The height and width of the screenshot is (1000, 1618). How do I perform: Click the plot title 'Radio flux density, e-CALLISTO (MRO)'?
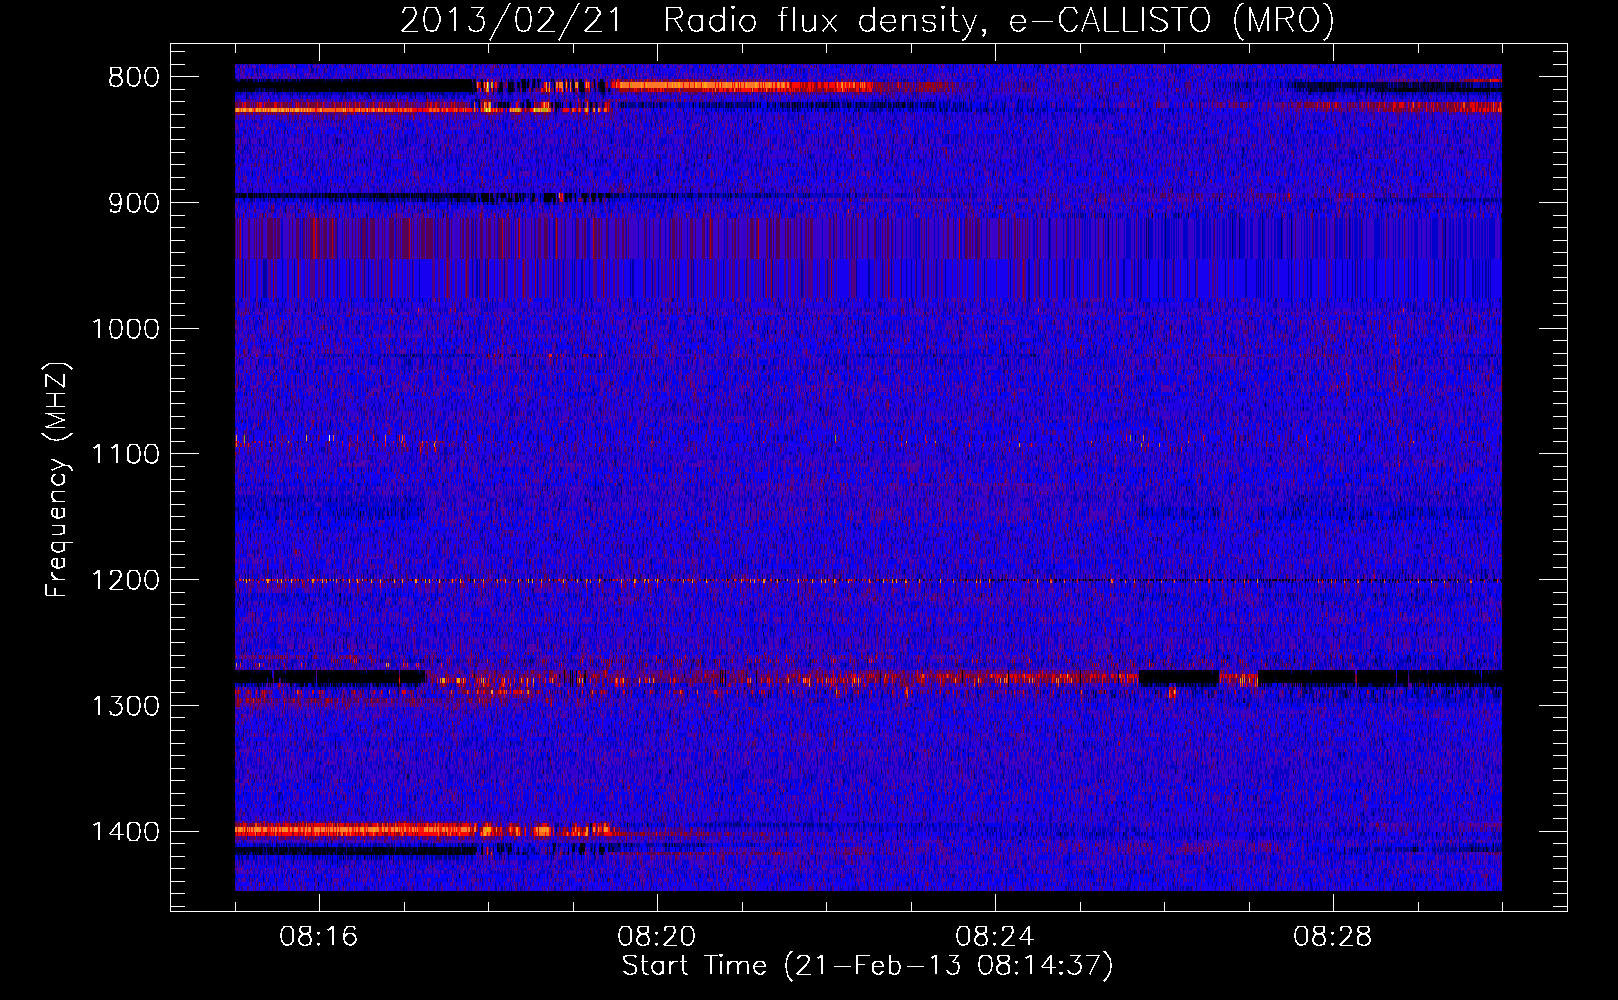[x=999, y=20]
